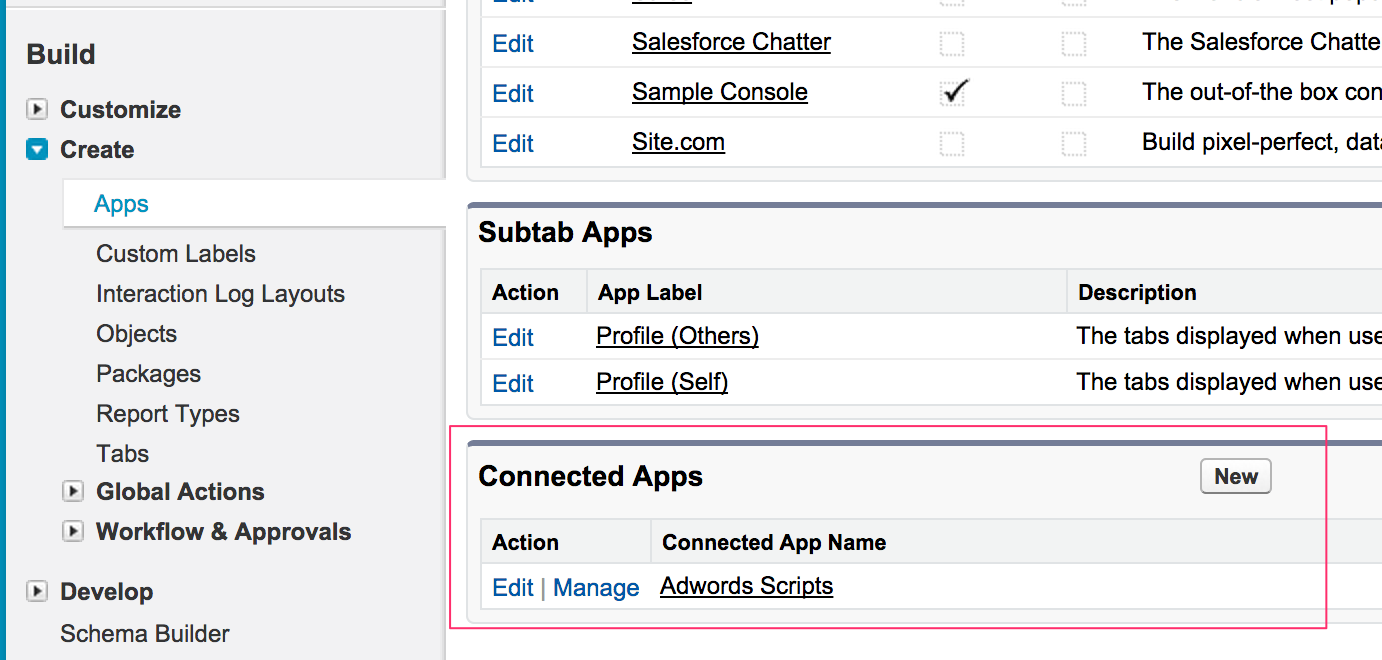Open Salesforce Chatter app link
This screenshot has width=1382, height=660.
click(731, 42)
